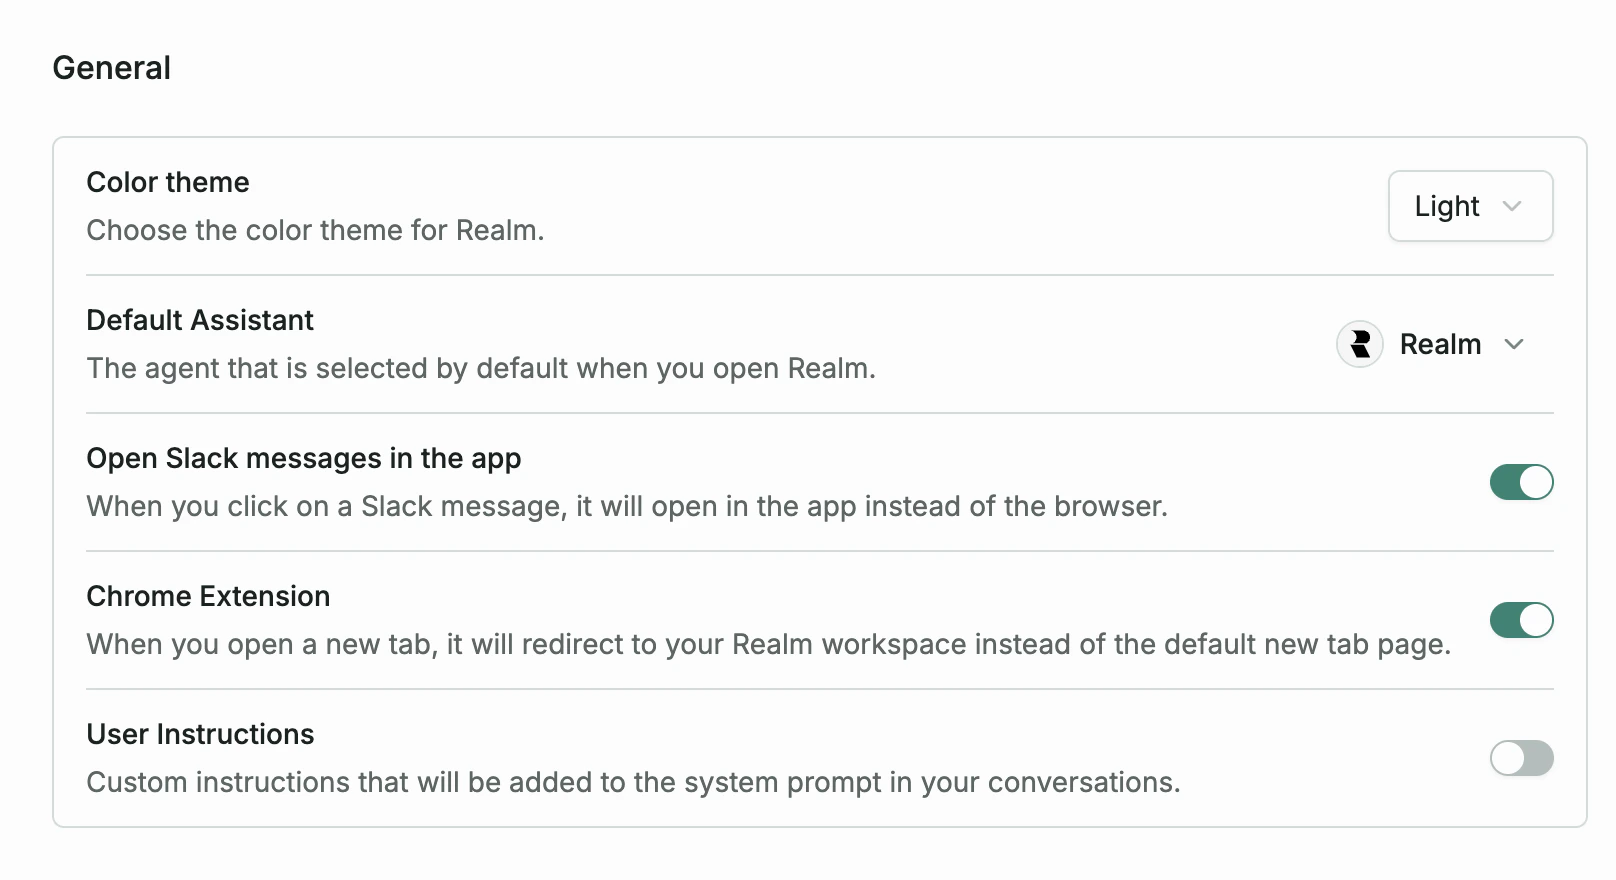Click the Open Slack messages setting title
The width and height of the screenshot is (1616, 880).
[x=304, y=458]
